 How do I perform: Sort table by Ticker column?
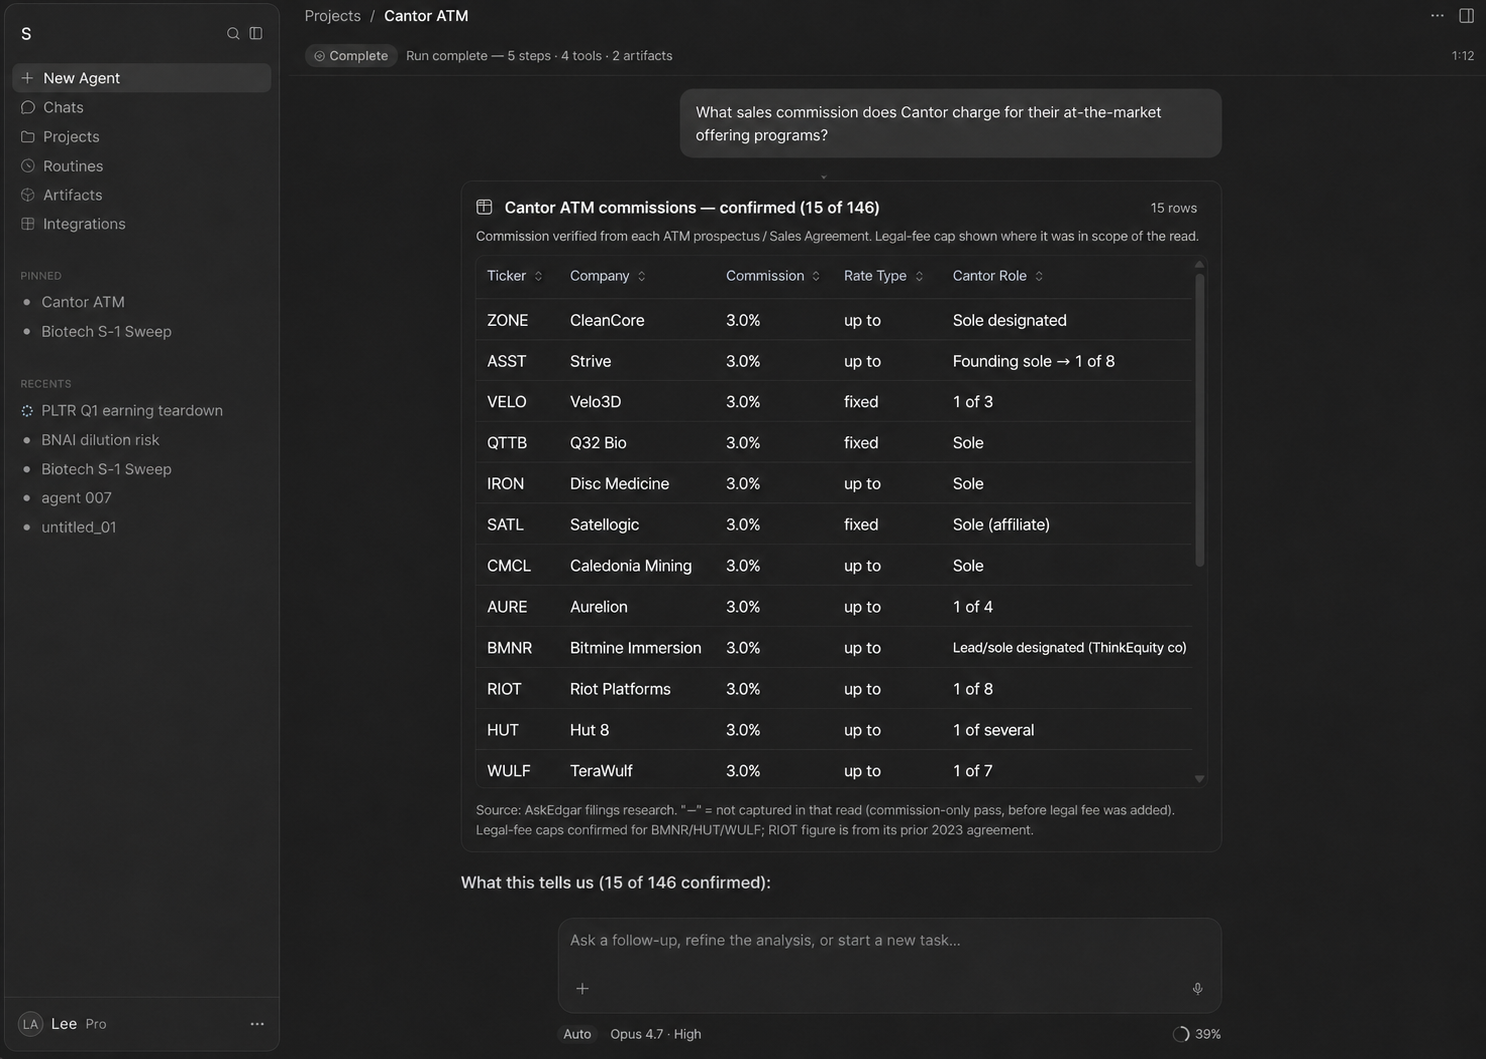click(515, 276)
